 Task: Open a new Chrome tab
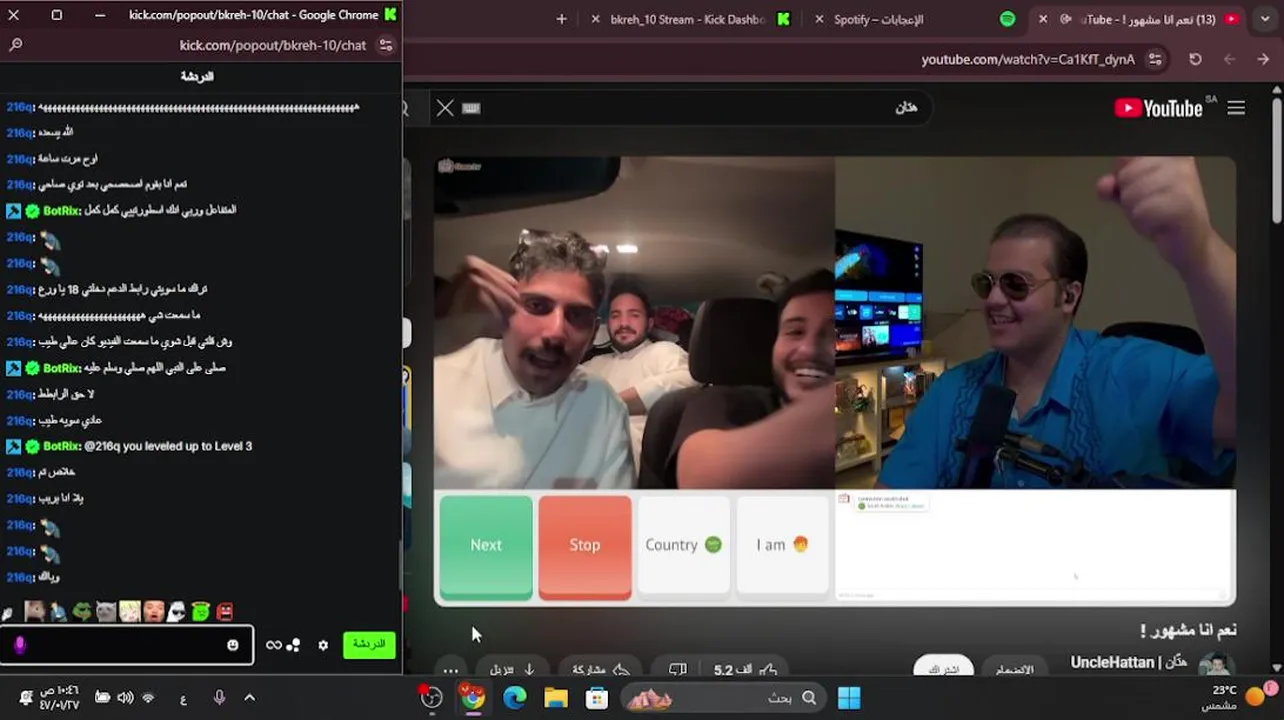(x=561, y=19)
